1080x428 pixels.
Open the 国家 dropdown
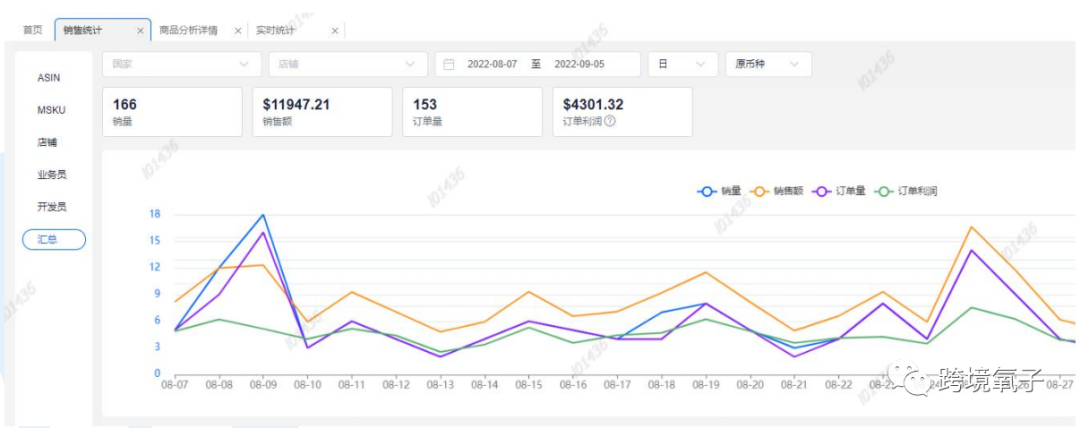182,64
